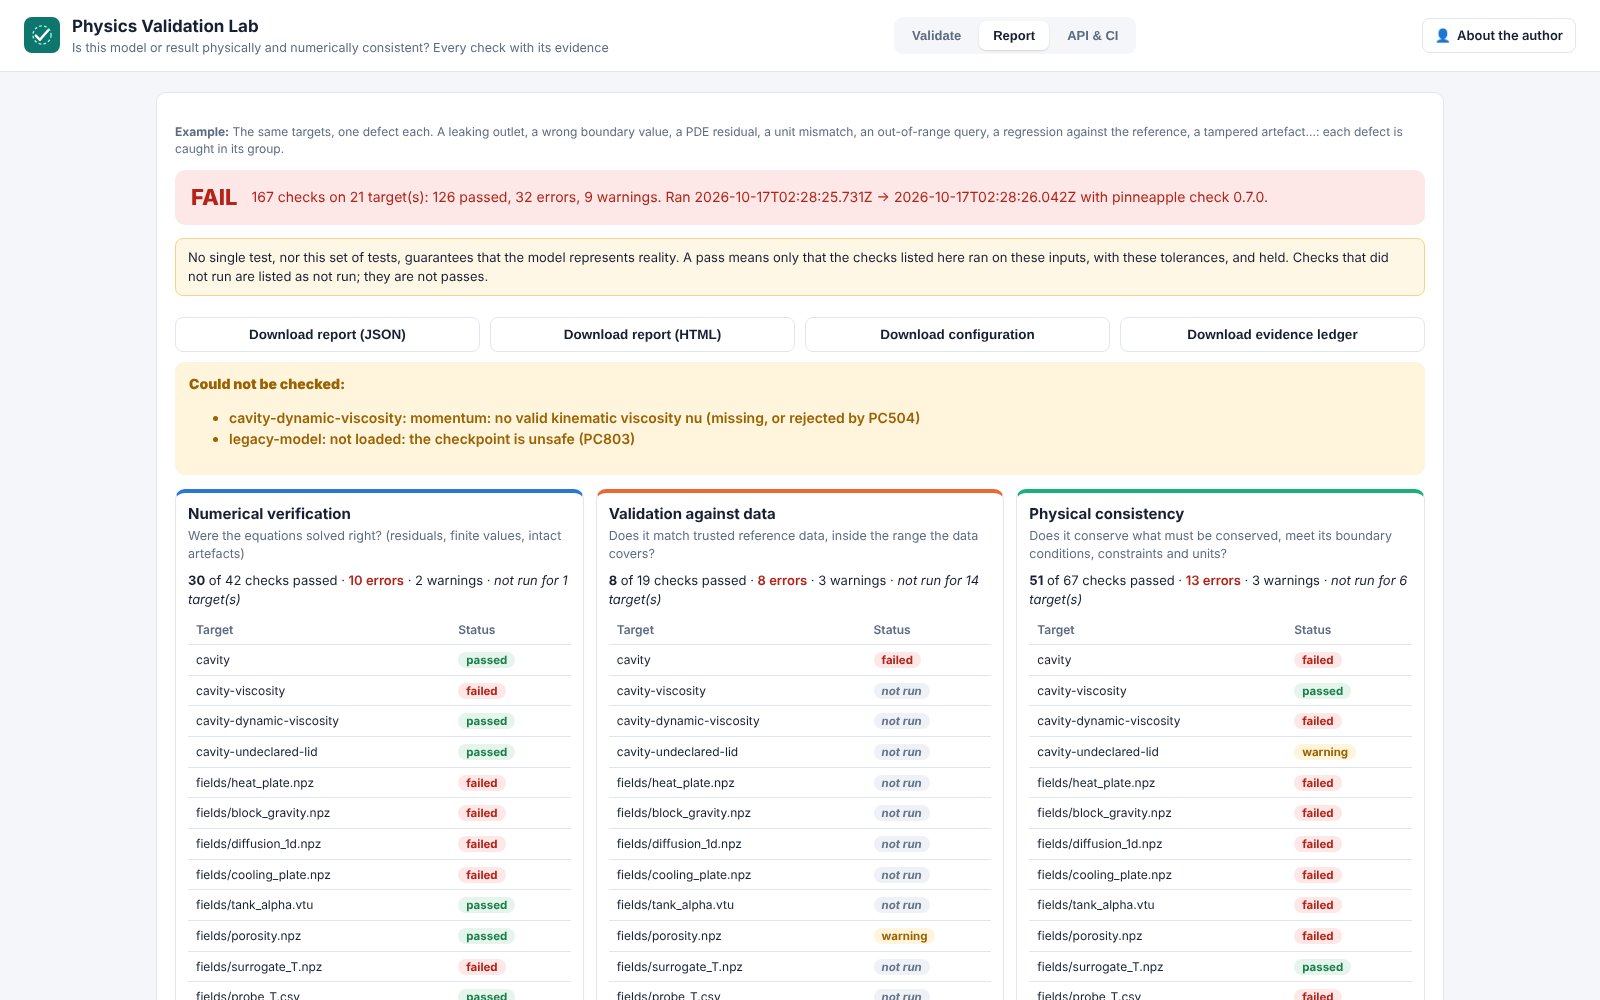The width and height of the screenshot is (1600, 1000).
Task: Click the disclaimer 'No single test' notice
Action: [800, 267]
